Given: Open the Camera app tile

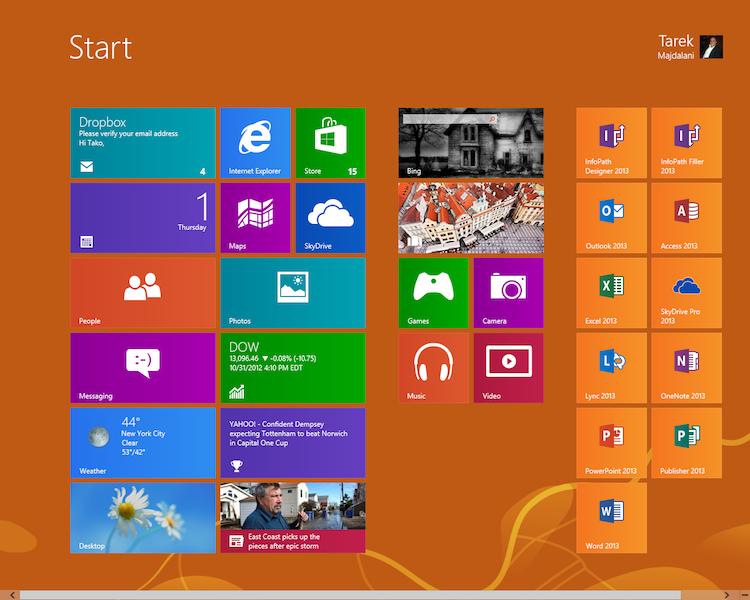Looking at the screenshot, I should coord(508,292).
